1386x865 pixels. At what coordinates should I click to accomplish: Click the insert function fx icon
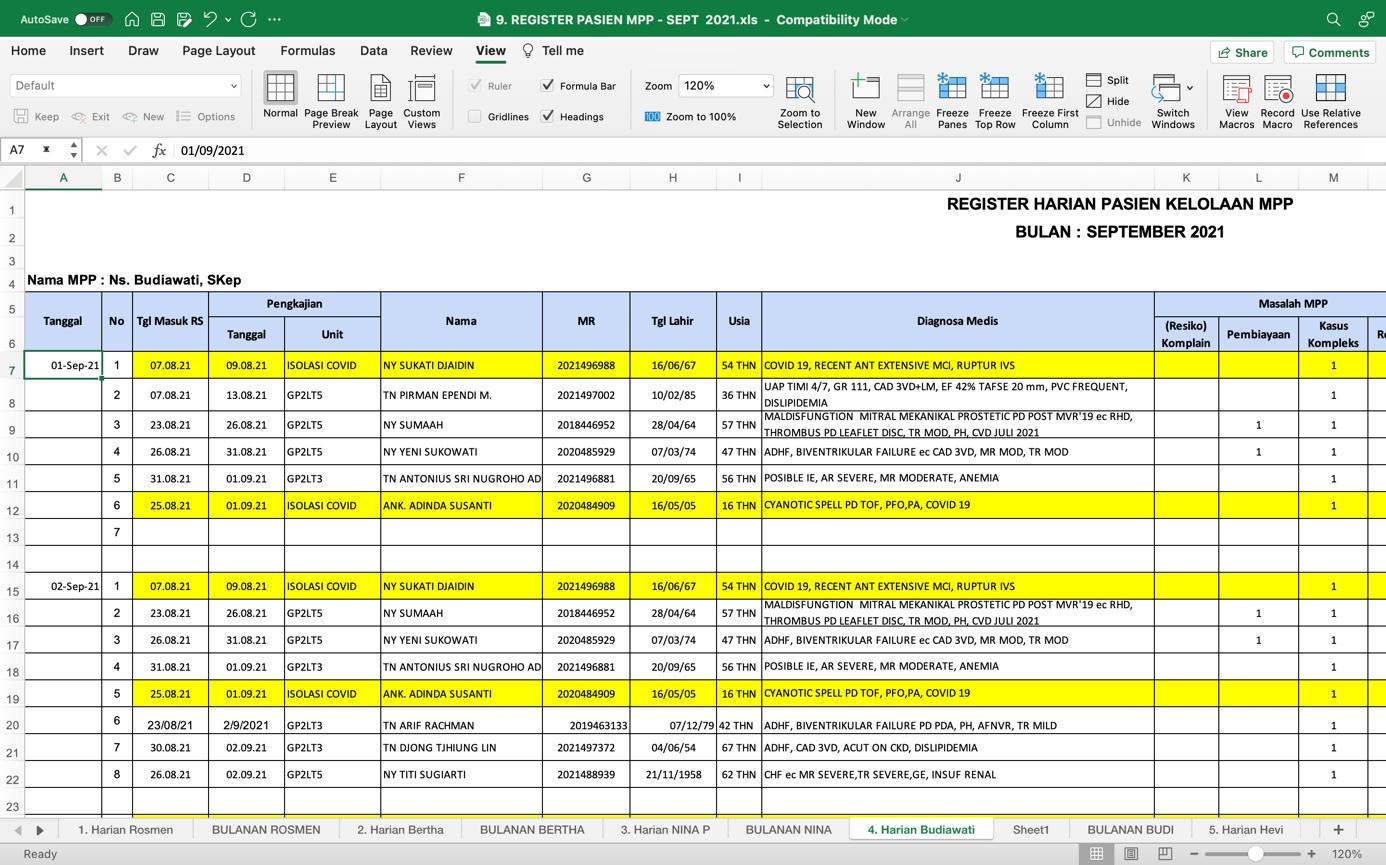pos(159,150)
